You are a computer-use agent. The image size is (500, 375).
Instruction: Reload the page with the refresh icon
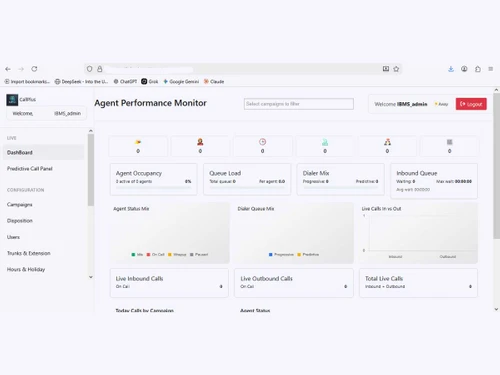tap(34, 69)
